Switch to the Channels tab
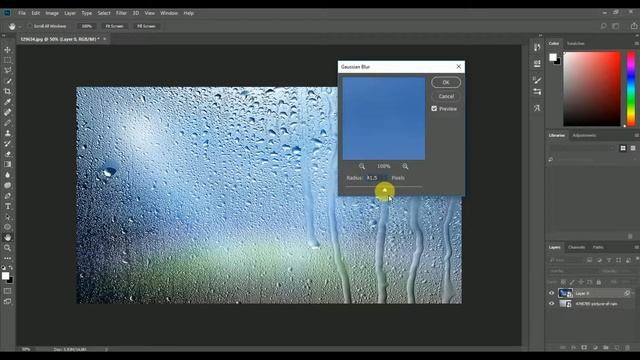This screenshot has width=640, height=360. (576, 247)
